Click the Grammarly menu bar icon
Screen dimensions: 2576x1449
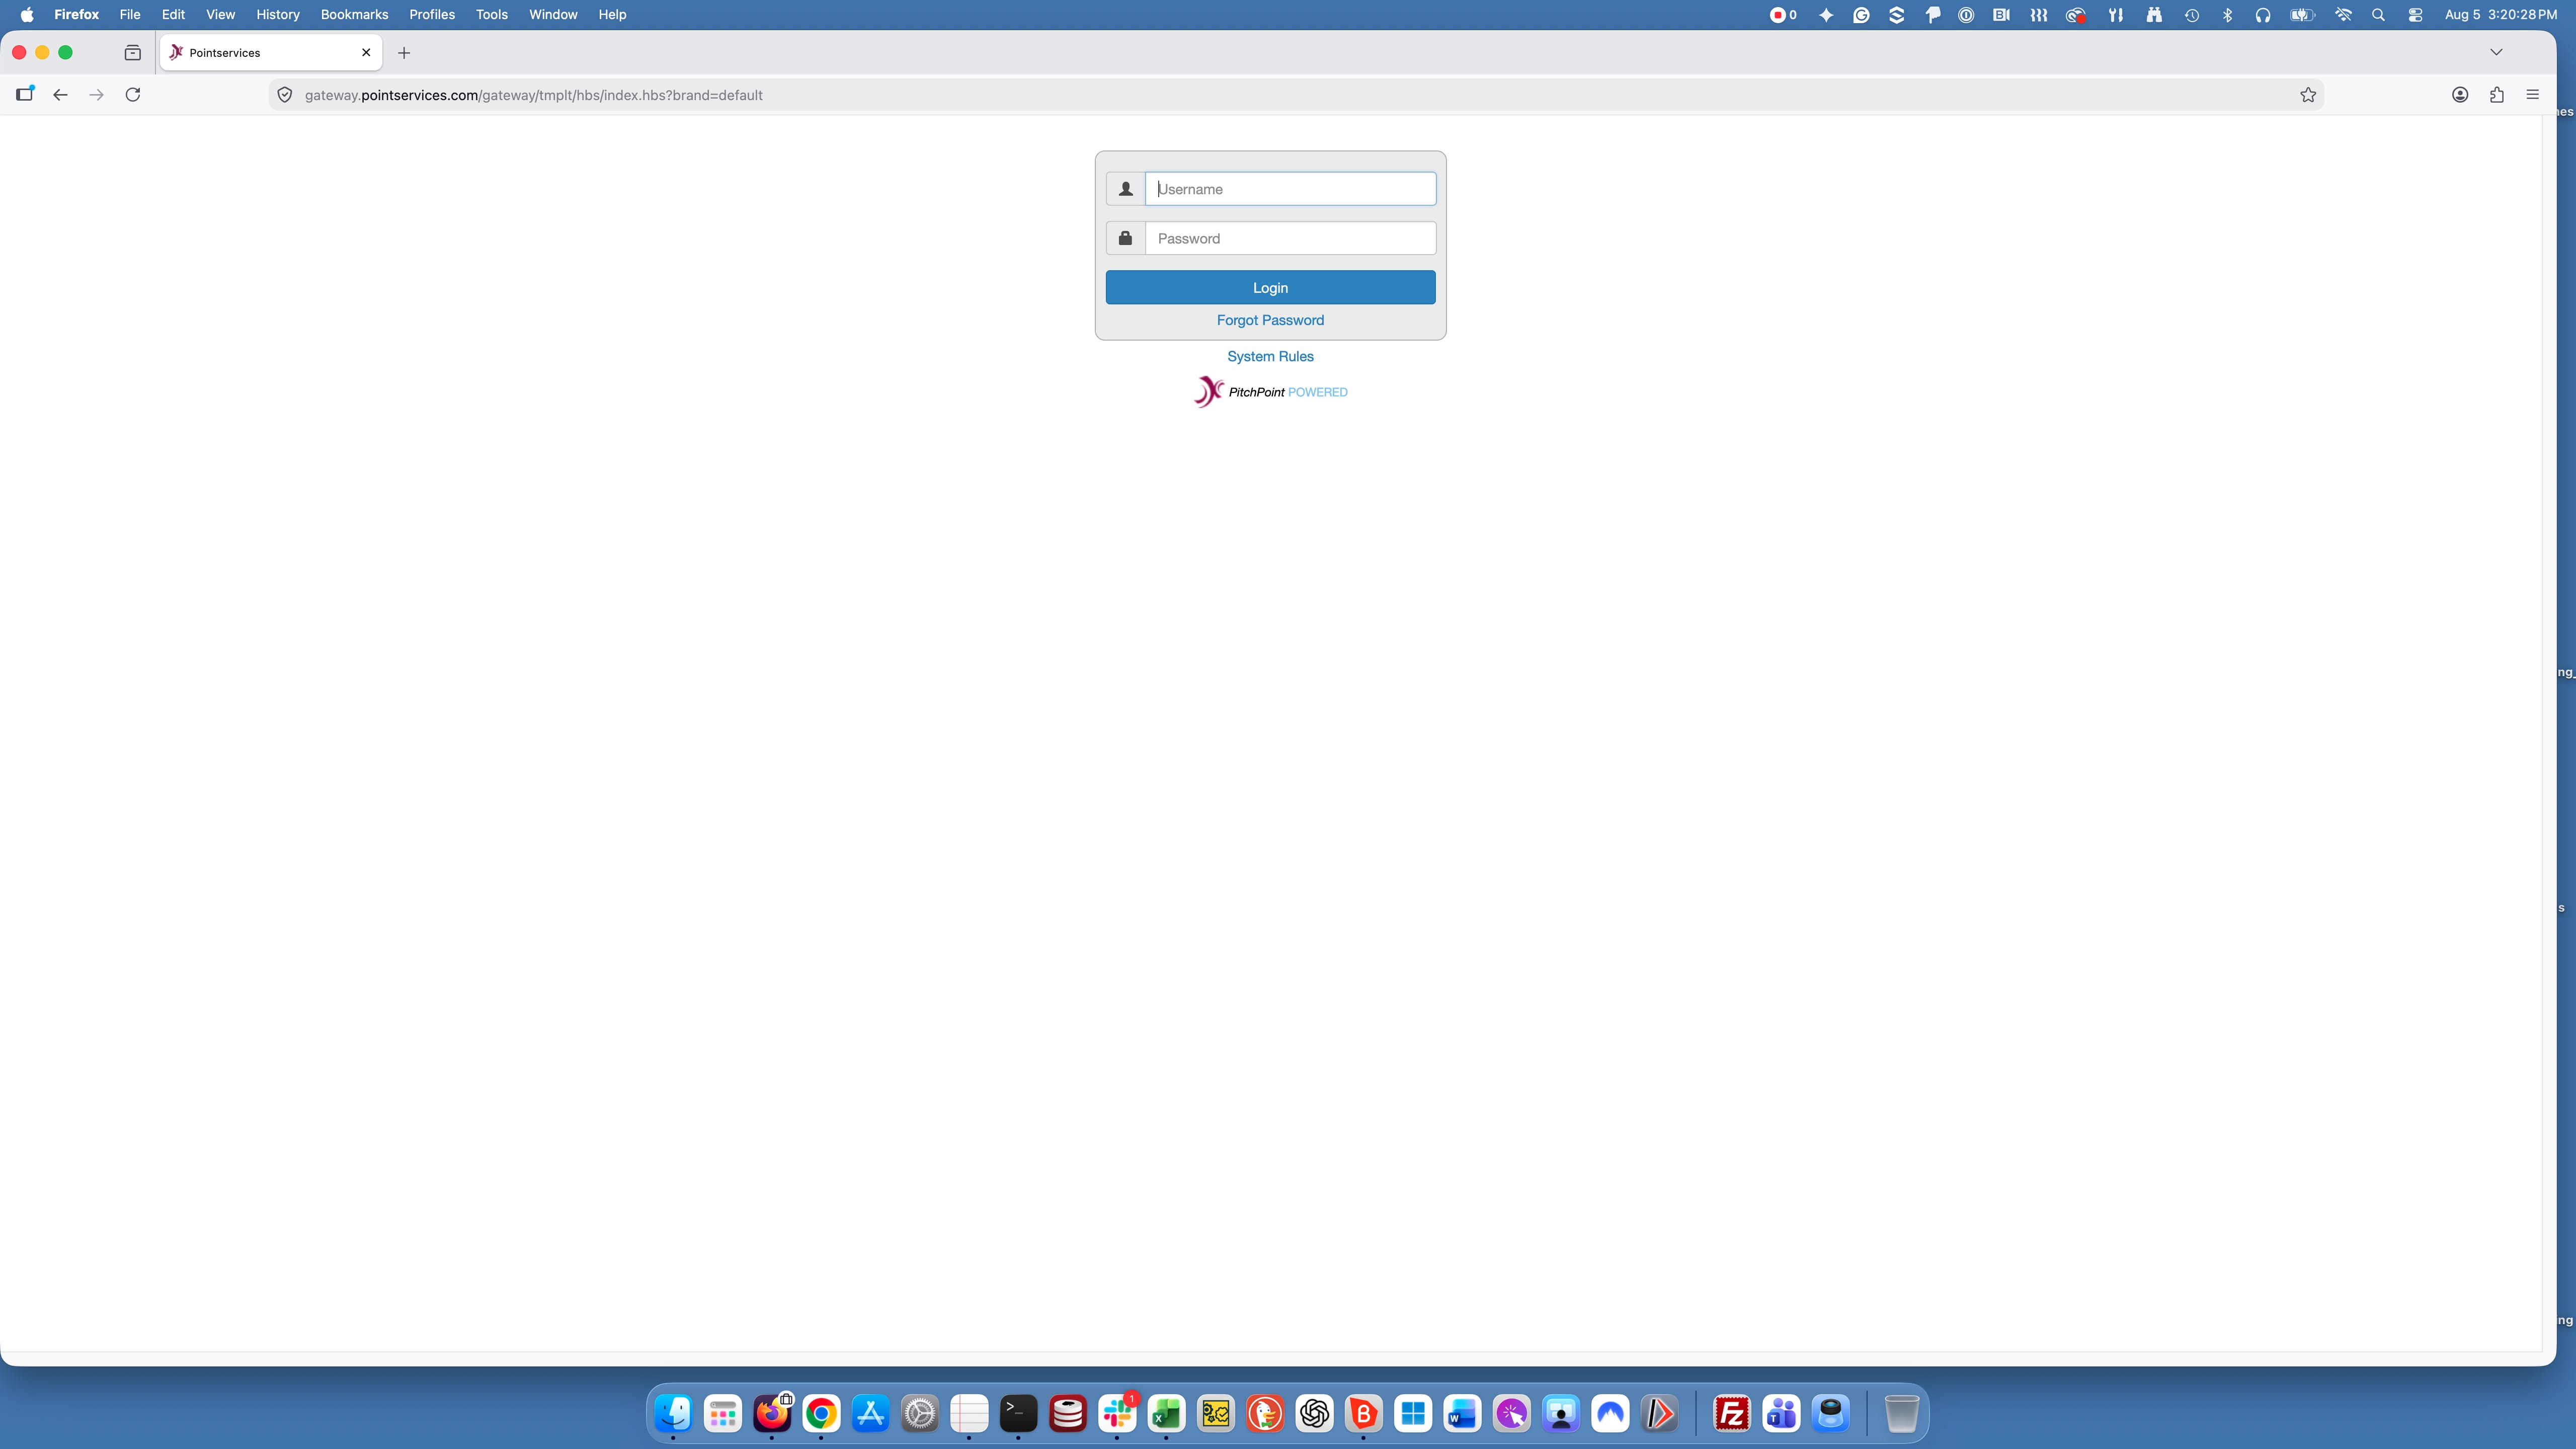click(x=1861, y=15)
